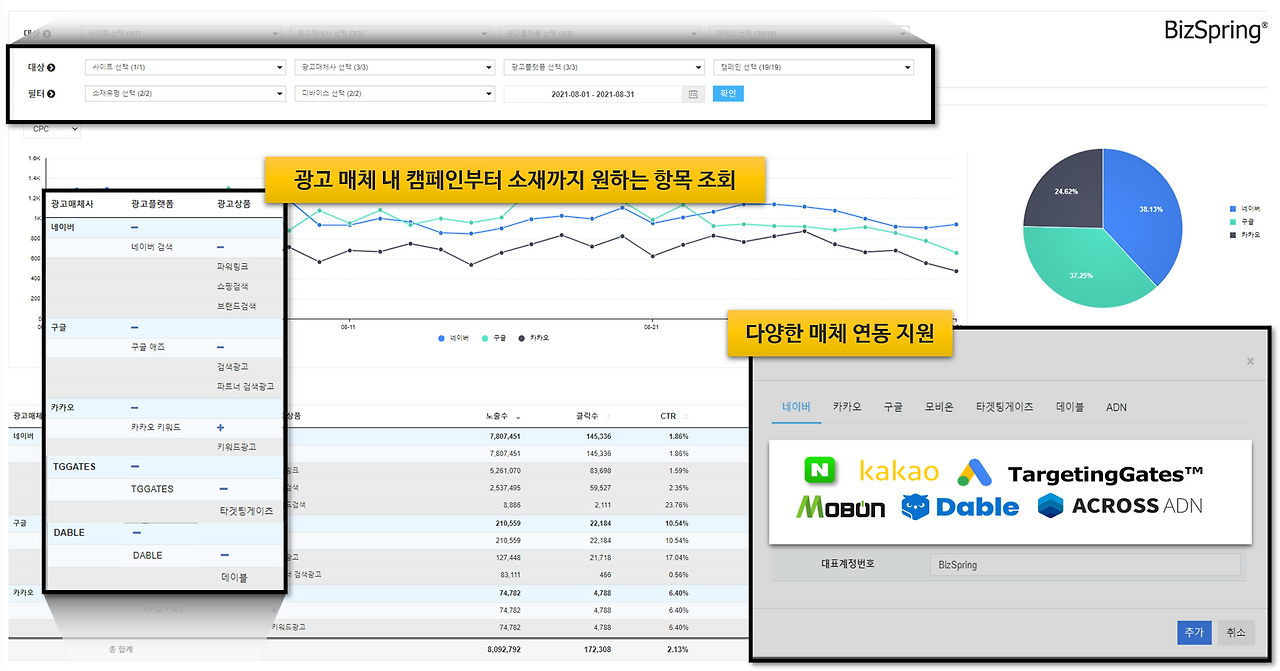Toggle 구글 in the pie chart legend
This screenshot has width=1280, height=671.
tap(1241, 221)
